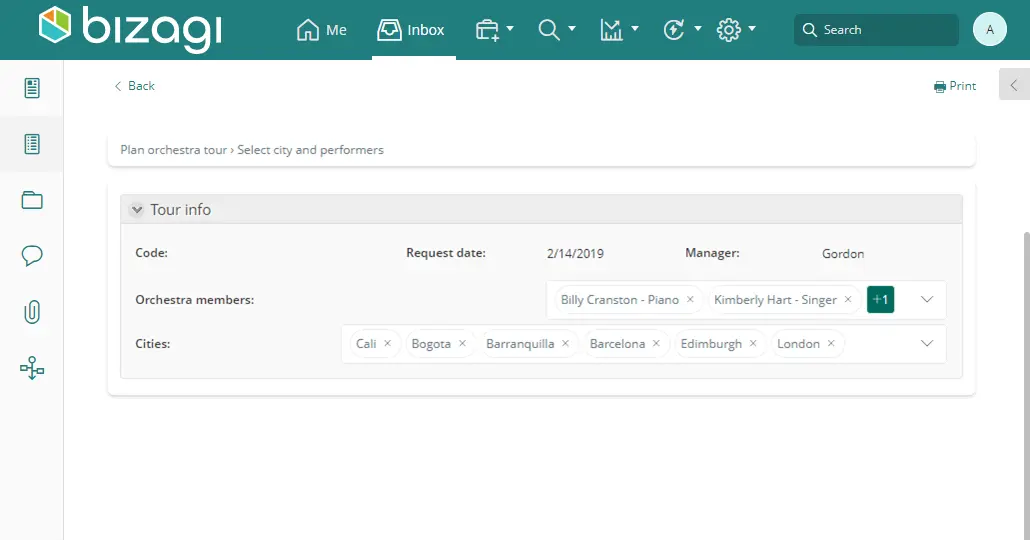Open the admin gear settings menu
This screenshot has height=541, width=1030.
tap(736, 30)
